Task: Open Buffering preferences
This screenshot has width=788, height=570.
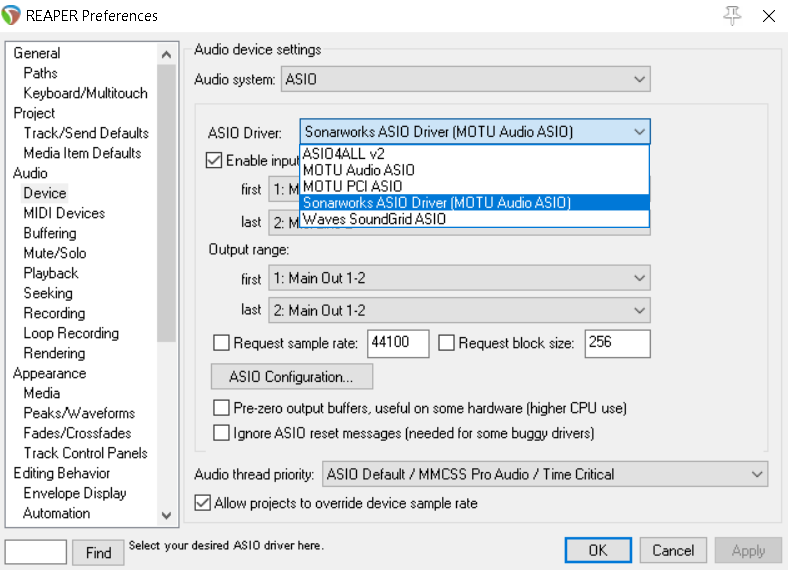Action: (50, 233)
